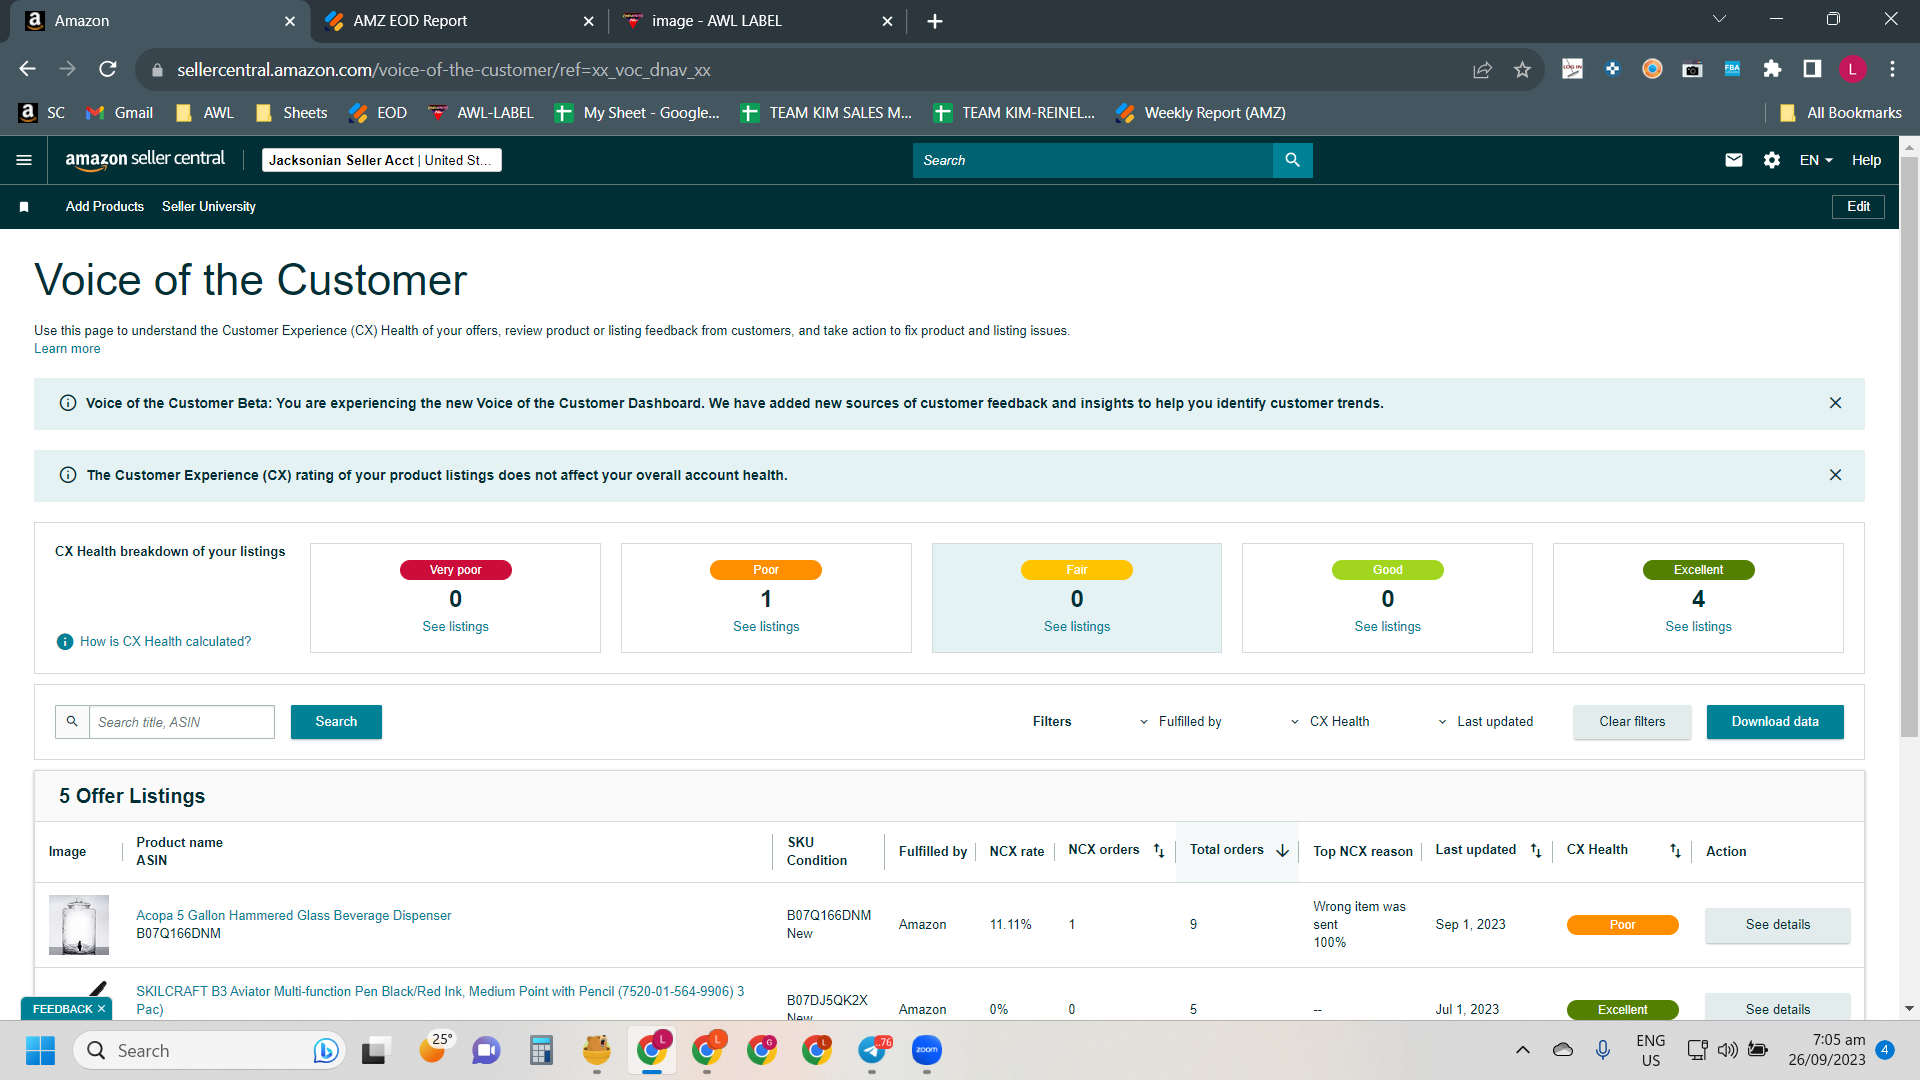The width and height of the screenshot is (1920, 1080).
Task: Open How is CX Health calculated link
Action: (x=166, y=642)
